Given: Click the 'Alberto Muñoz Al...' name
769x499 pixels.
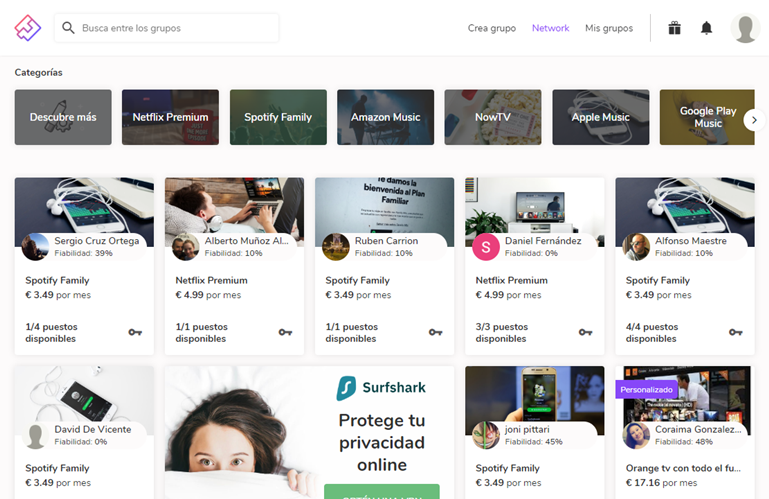Looking at the screenshot, I should coord(247,241).
